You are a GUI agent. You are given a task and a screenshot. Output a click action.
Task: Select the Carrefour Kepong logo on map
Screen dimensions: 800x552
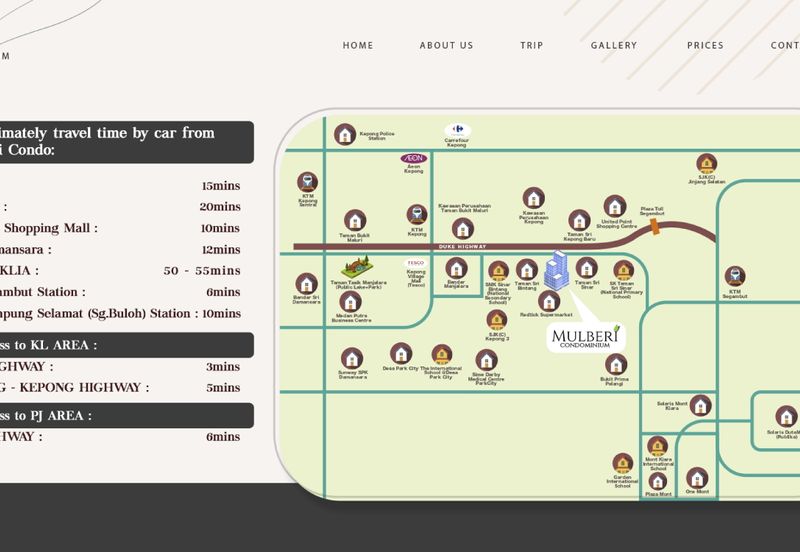pos(456,130)
